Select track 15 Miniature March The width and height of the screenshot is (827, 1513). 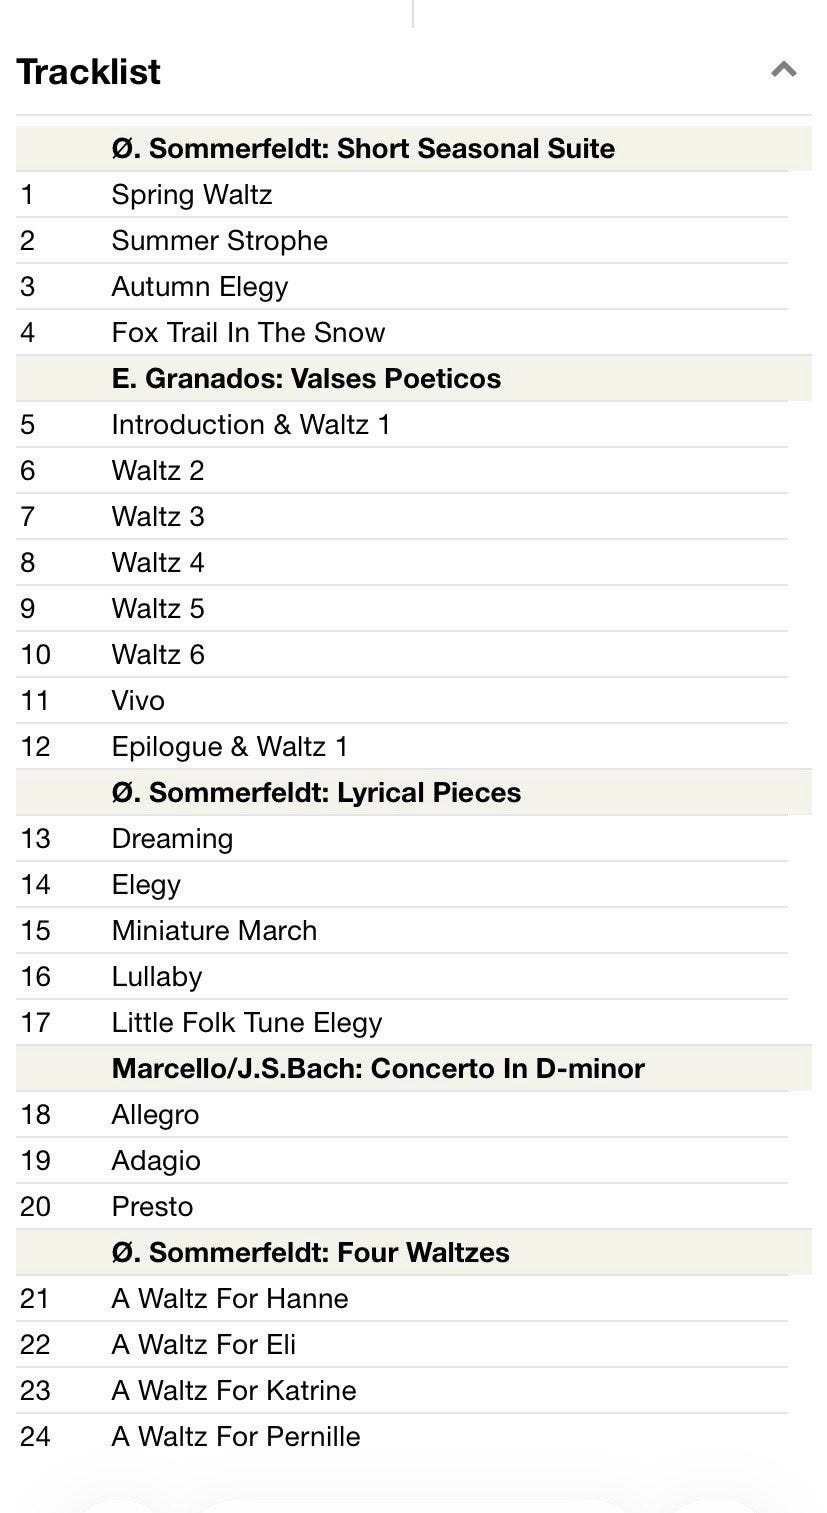click(x=402, y=930)
